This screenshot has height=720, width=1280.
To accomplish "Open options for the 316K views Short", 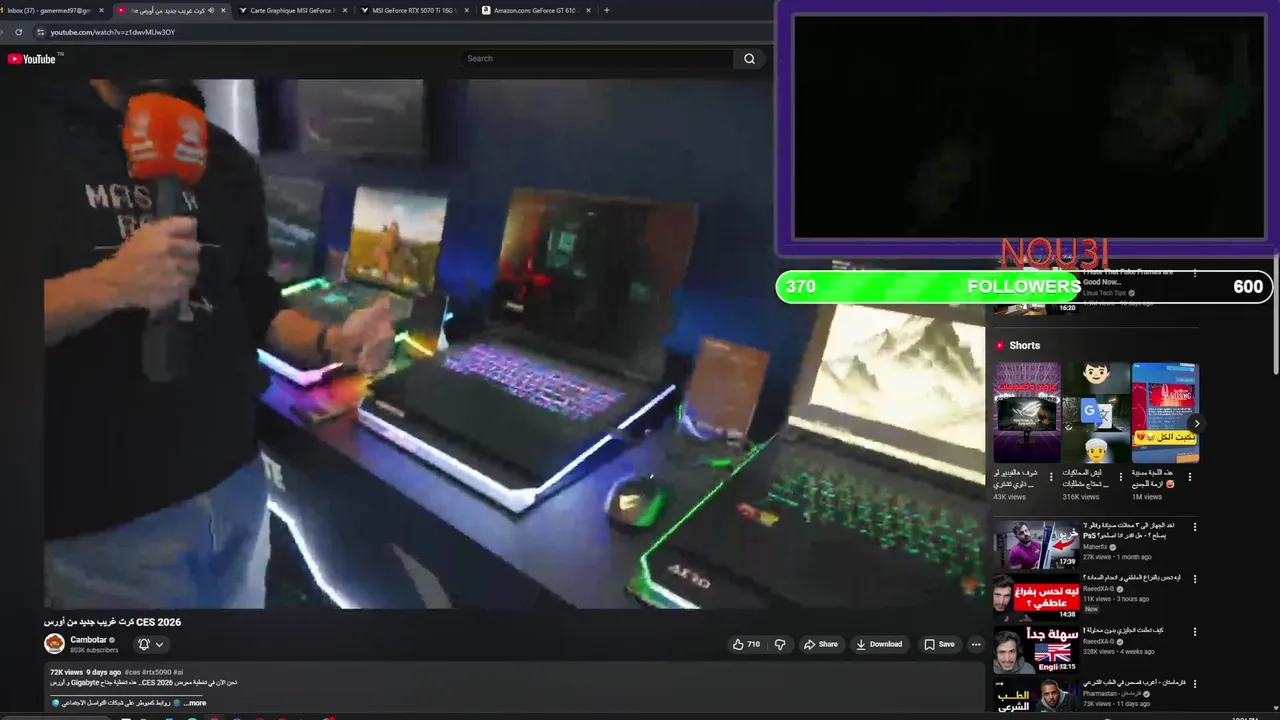I will [1120, 477].
